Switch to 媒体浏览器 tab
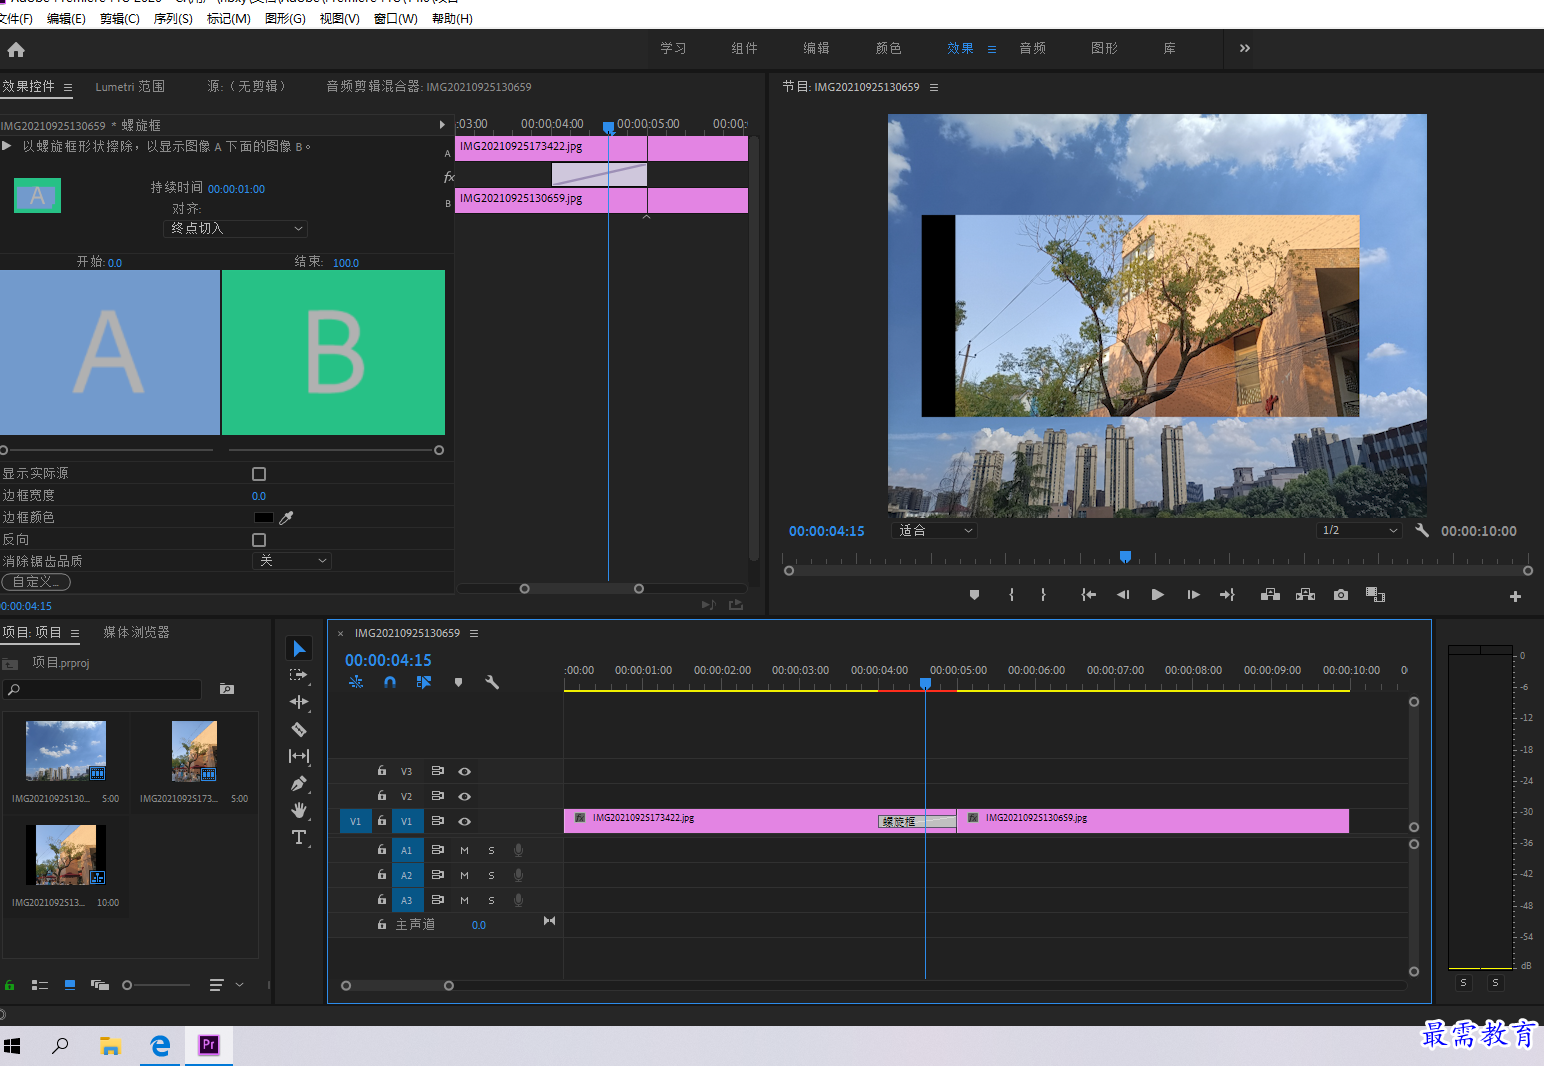This screenshot has width=1544, height=1066. (x=136, y=632)
